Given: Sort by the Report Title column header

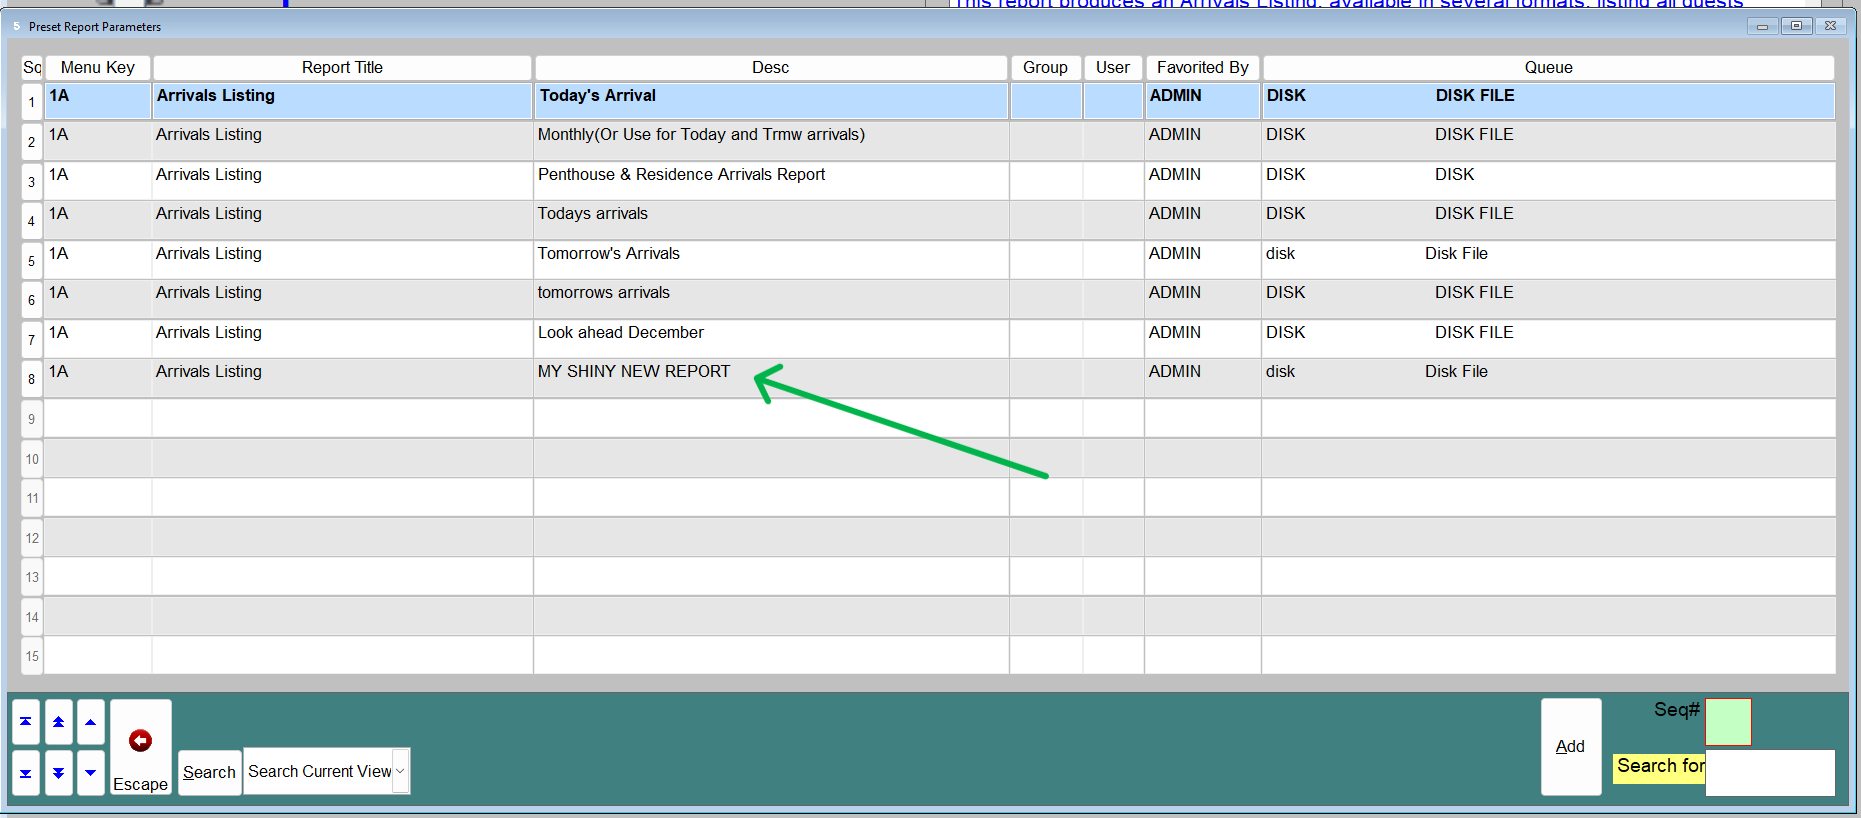Looking at the screenshot, I should [x=342, y=67].
